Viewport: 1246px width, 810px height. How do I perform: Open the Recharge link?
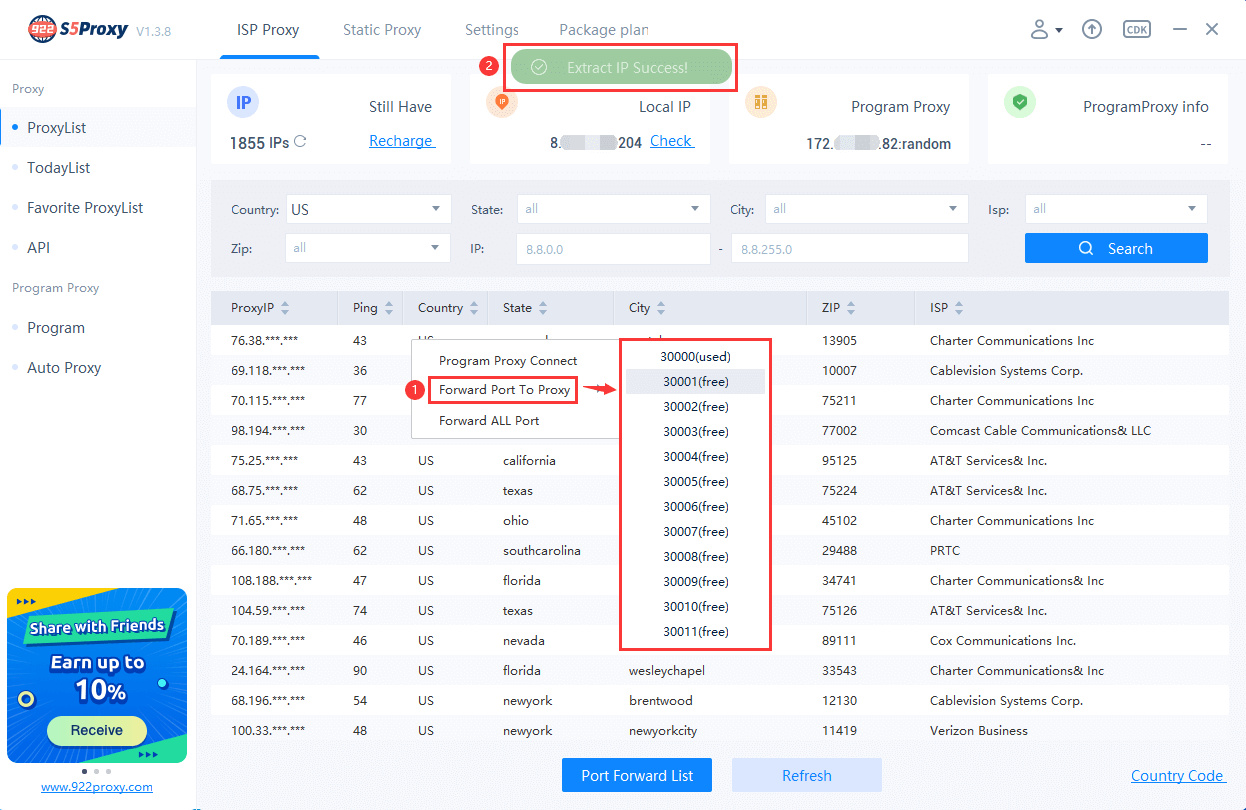coord(401,141)
